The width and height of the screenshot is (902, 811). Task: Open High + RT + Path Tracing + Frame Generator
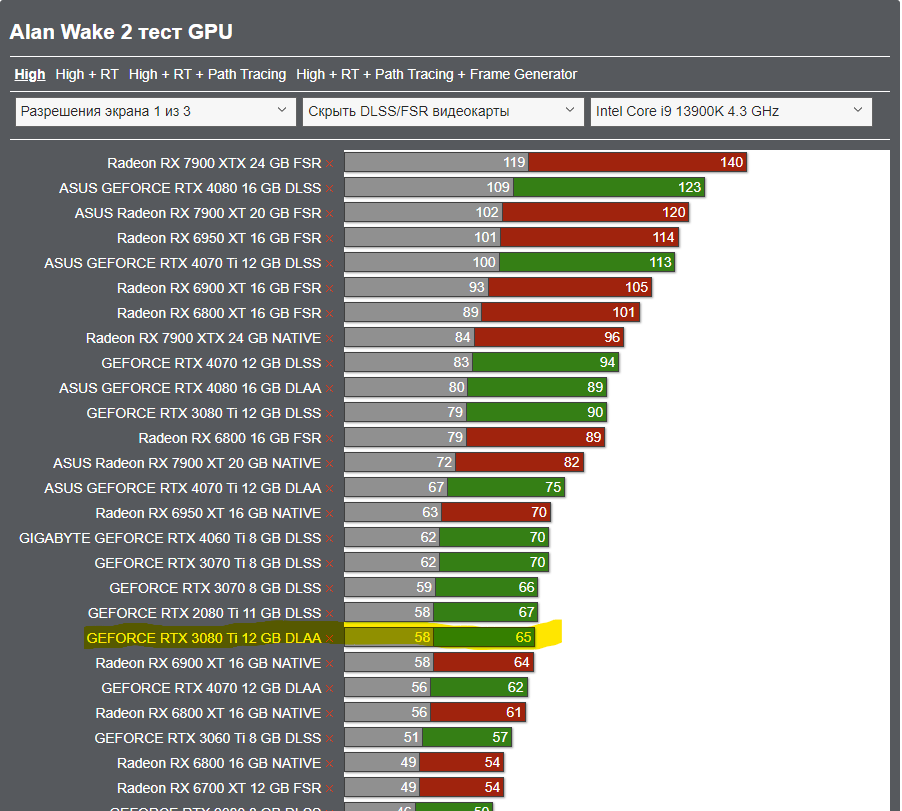[436, 74]
